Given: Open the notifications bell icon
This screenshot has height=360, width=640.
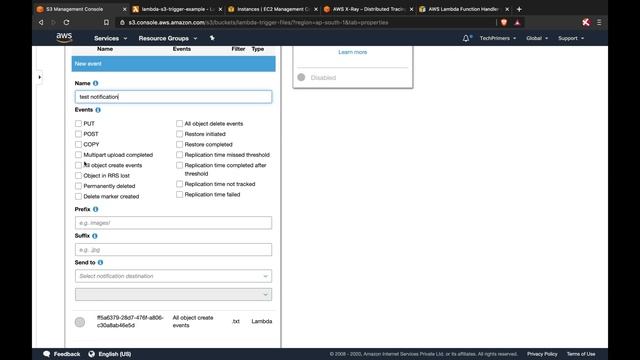Looking at the screenshot, I should pyautogui.click(x=466, y=38).
